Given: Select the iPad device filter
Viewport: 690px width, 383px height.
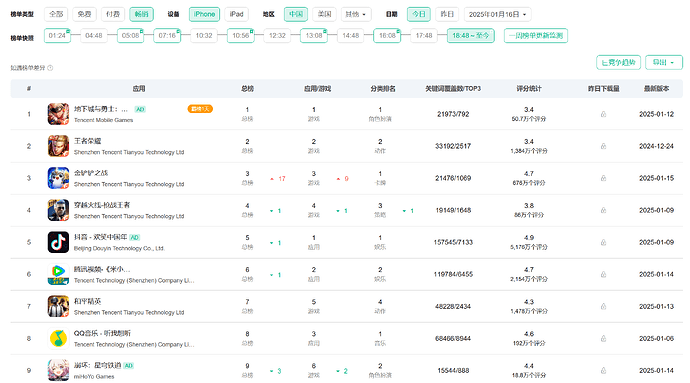Looking at the screenshot, I should point(236,14).
